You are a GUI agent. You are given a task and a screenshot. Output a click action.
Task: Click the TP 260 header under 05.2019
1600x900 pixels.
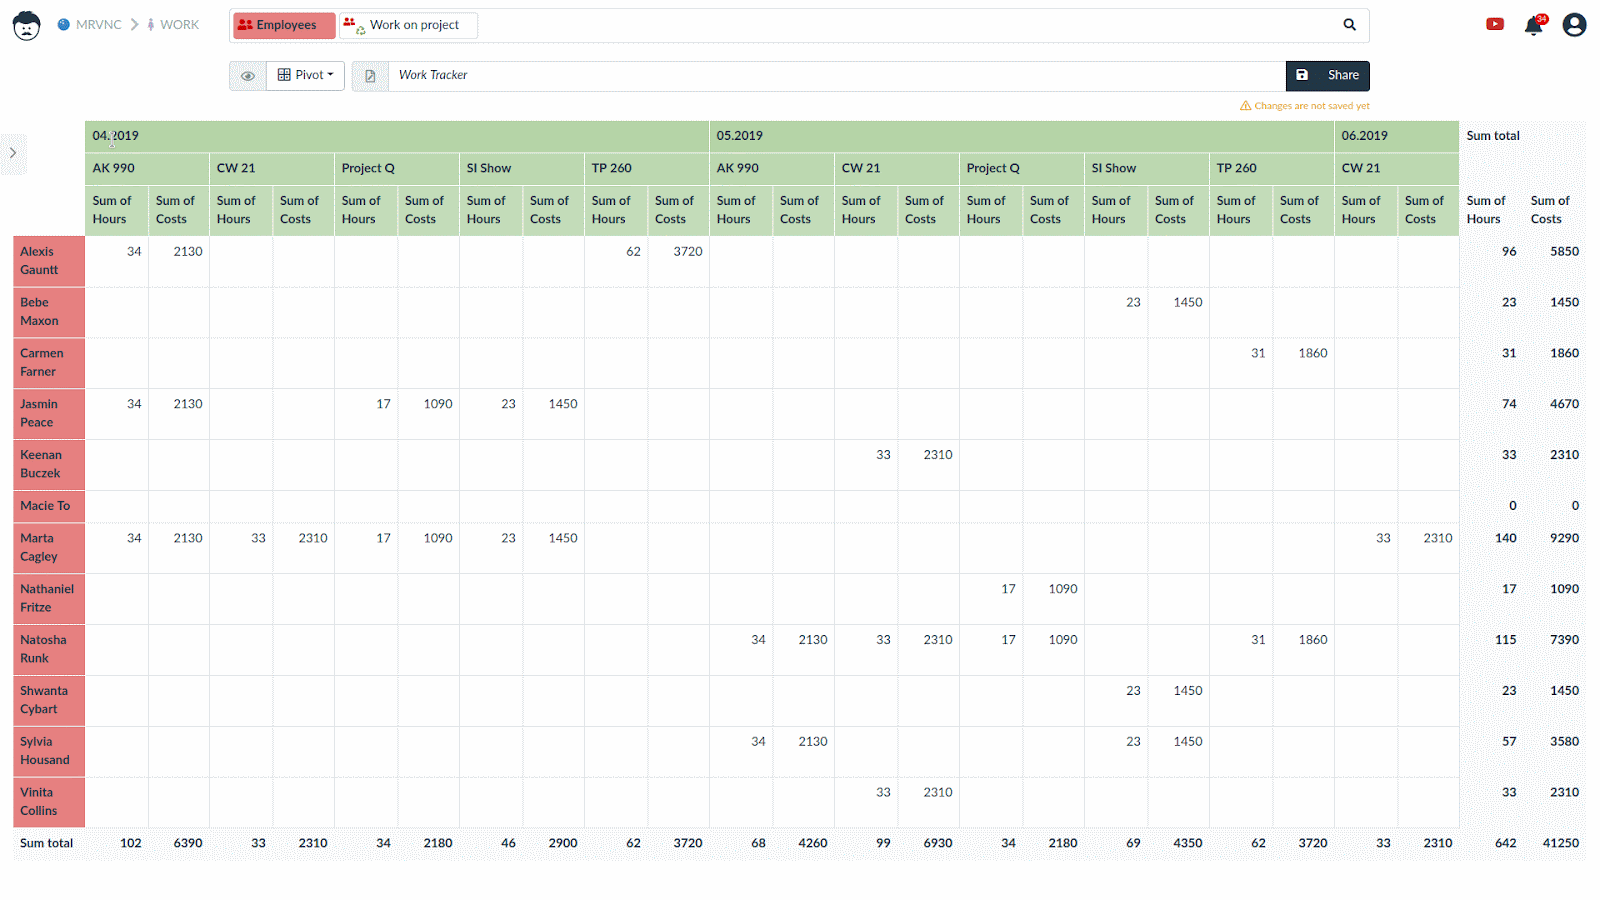click(x=1272, y=169)
